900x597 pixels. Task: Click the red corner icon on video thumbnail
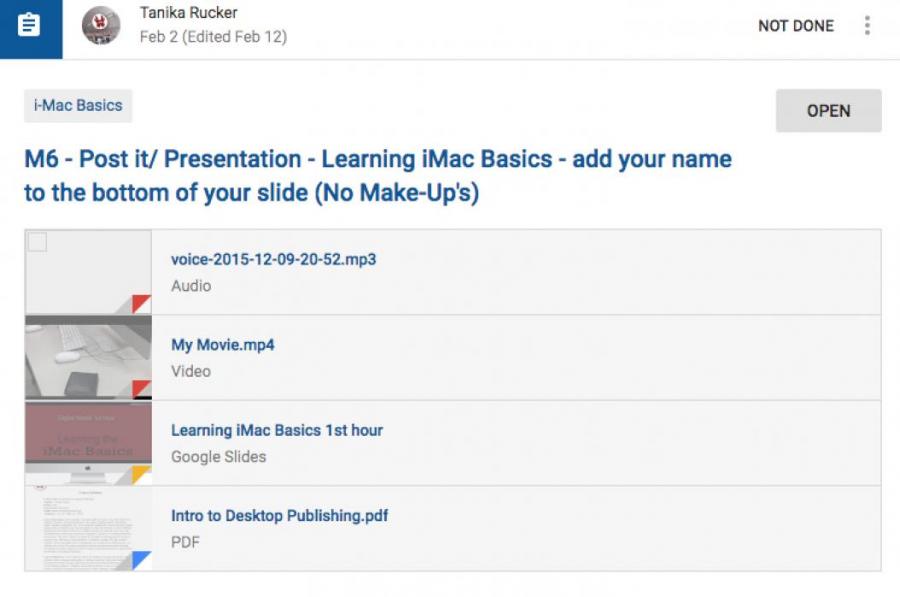(x=143, y=390)
